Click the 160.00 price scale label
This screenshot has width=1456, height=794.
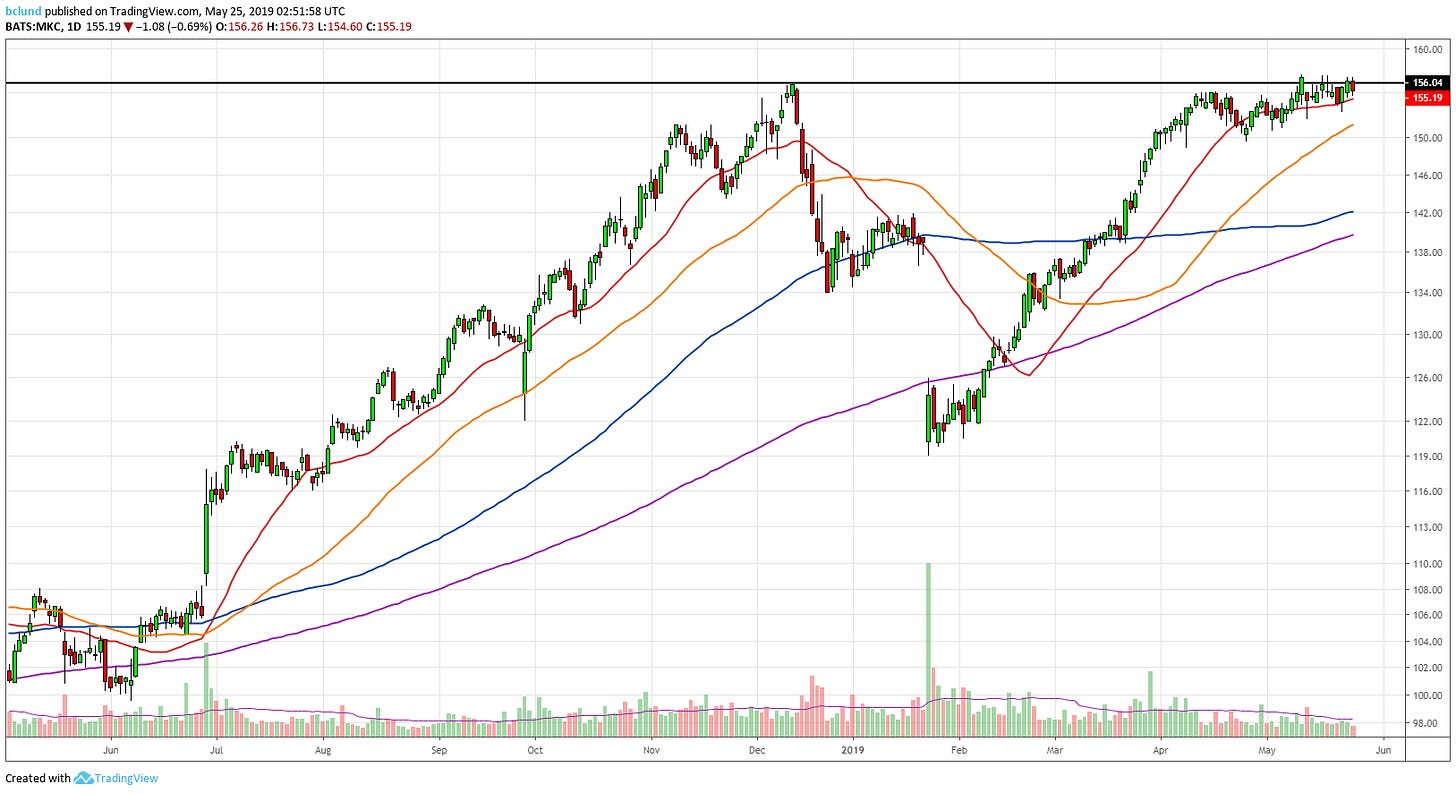click(x=1426, y=49)
